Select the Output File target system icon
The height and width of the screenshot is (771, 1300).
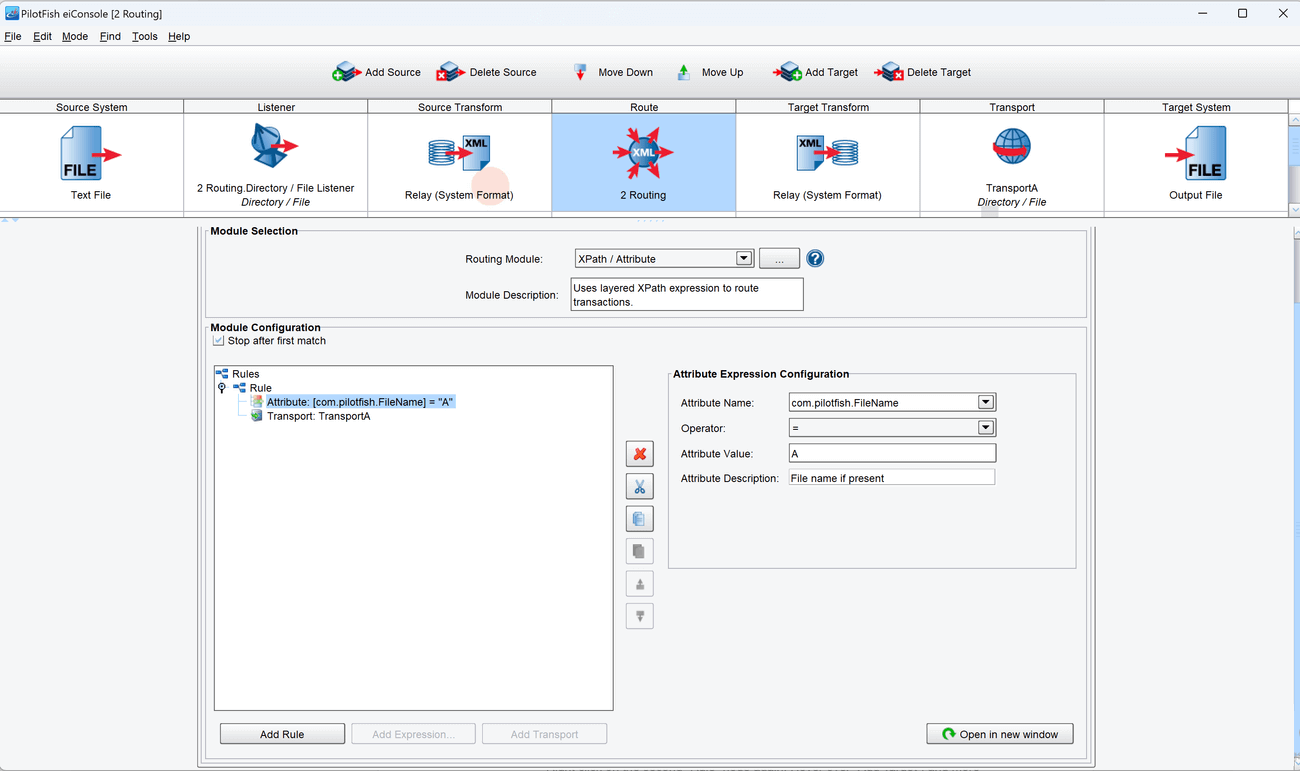(1195, 153)
